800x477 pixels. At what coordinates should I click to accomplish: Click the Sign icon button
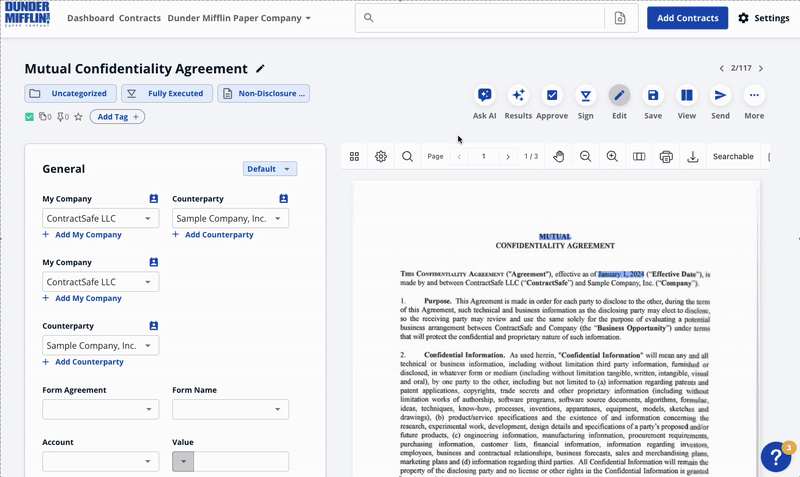pyautogui.click(x=586, y=96)
